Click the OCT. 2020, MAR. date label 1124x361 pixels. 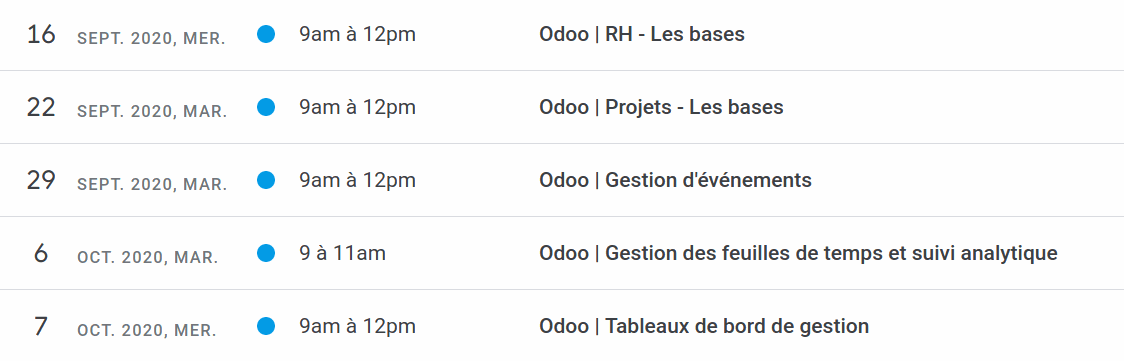148,258
